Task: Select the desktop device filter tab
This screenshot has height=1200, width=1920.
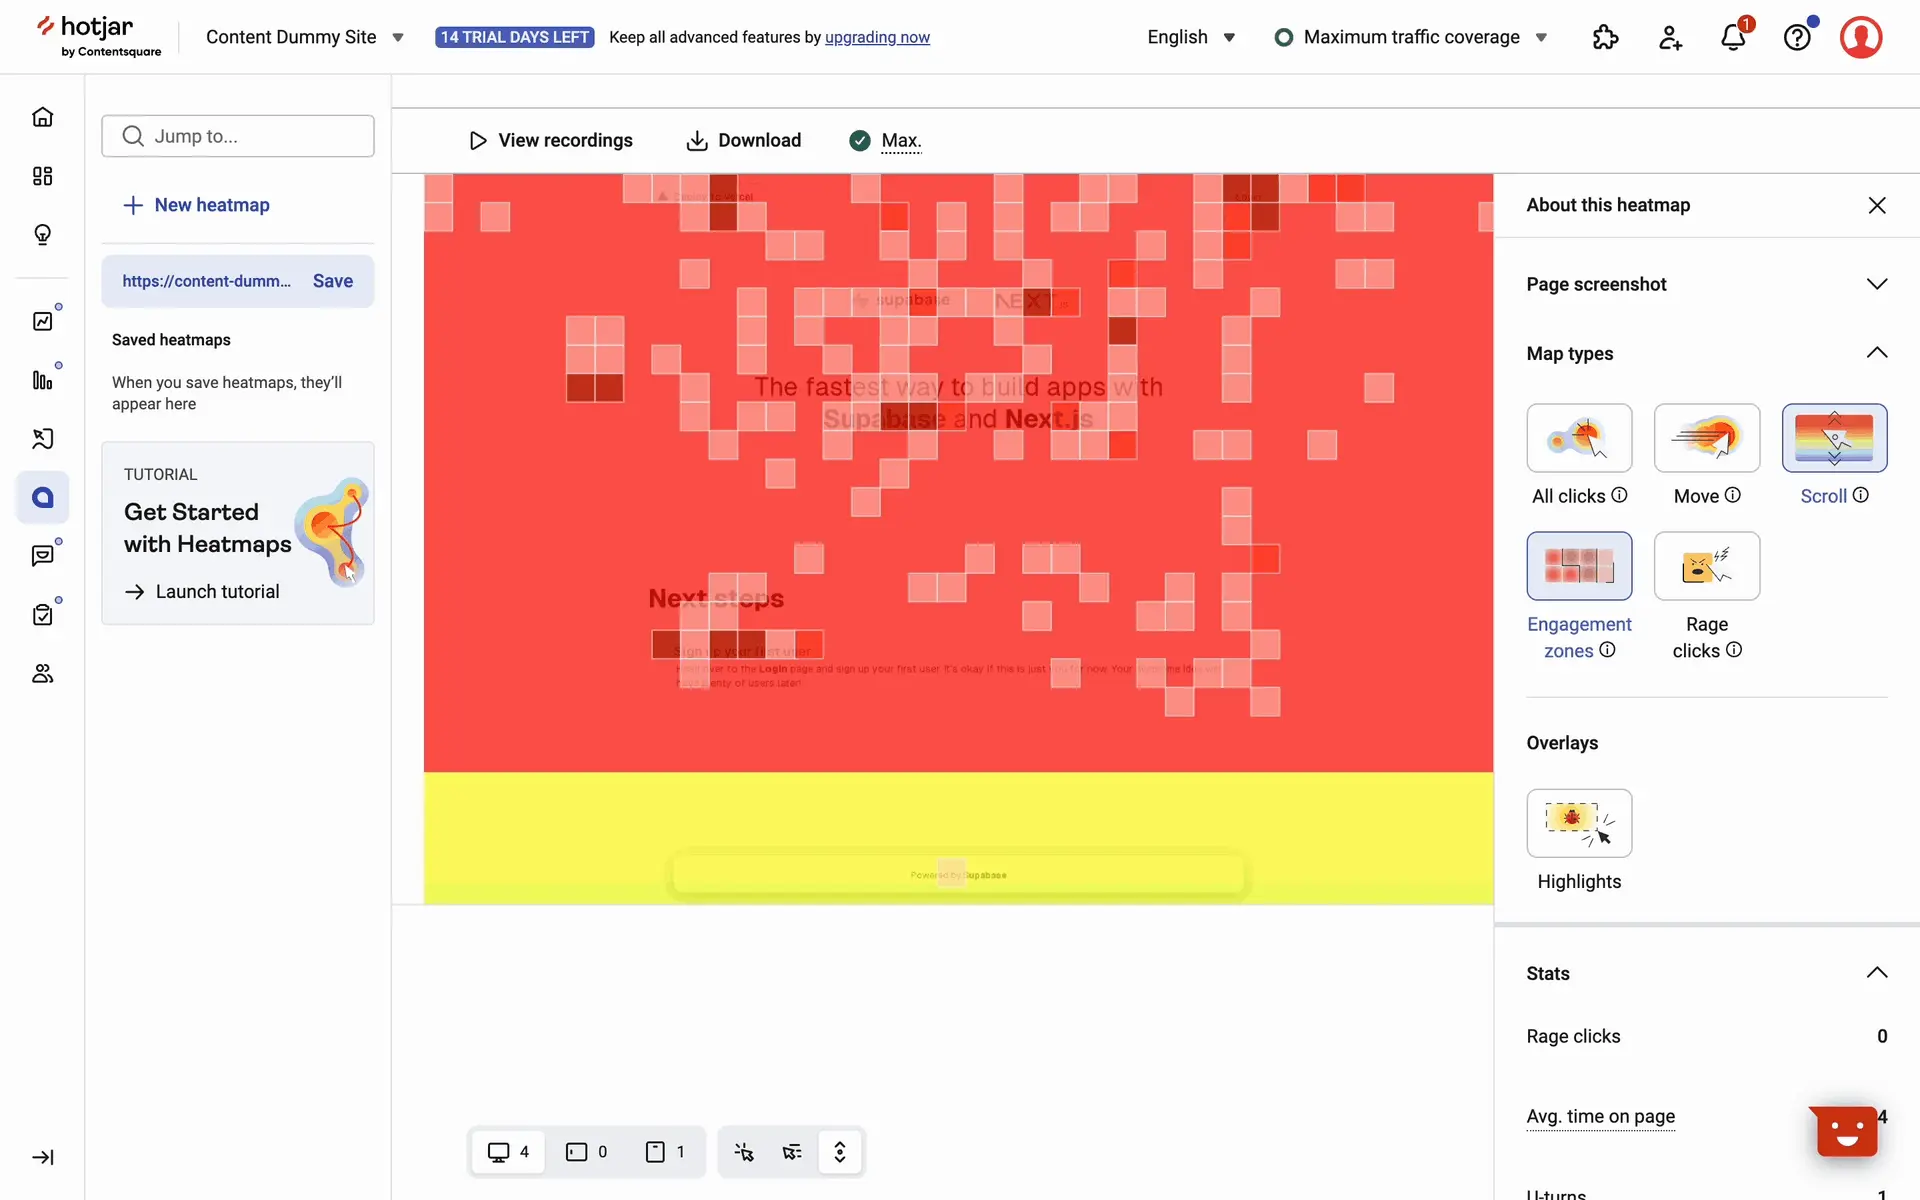Action: point(508,1152)
